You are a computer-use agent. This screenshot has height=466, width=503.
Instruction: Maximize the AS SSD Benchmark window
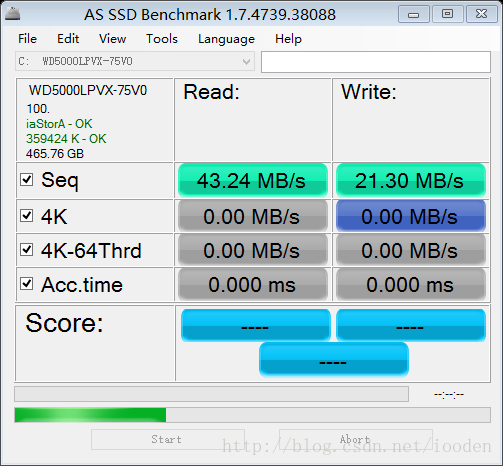pos(447,14)
